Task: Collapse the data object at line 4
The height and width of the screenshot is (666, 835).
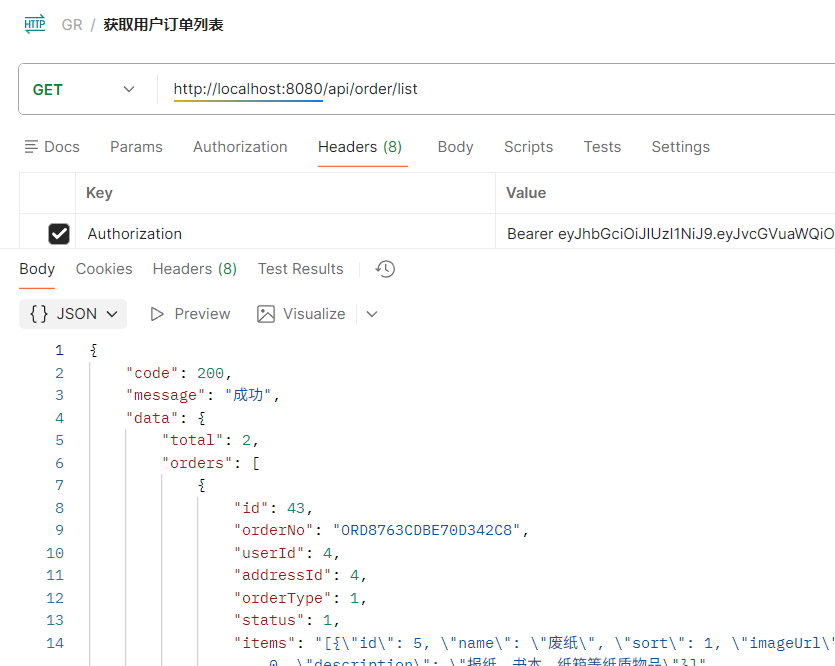Action: click(201, 418)
